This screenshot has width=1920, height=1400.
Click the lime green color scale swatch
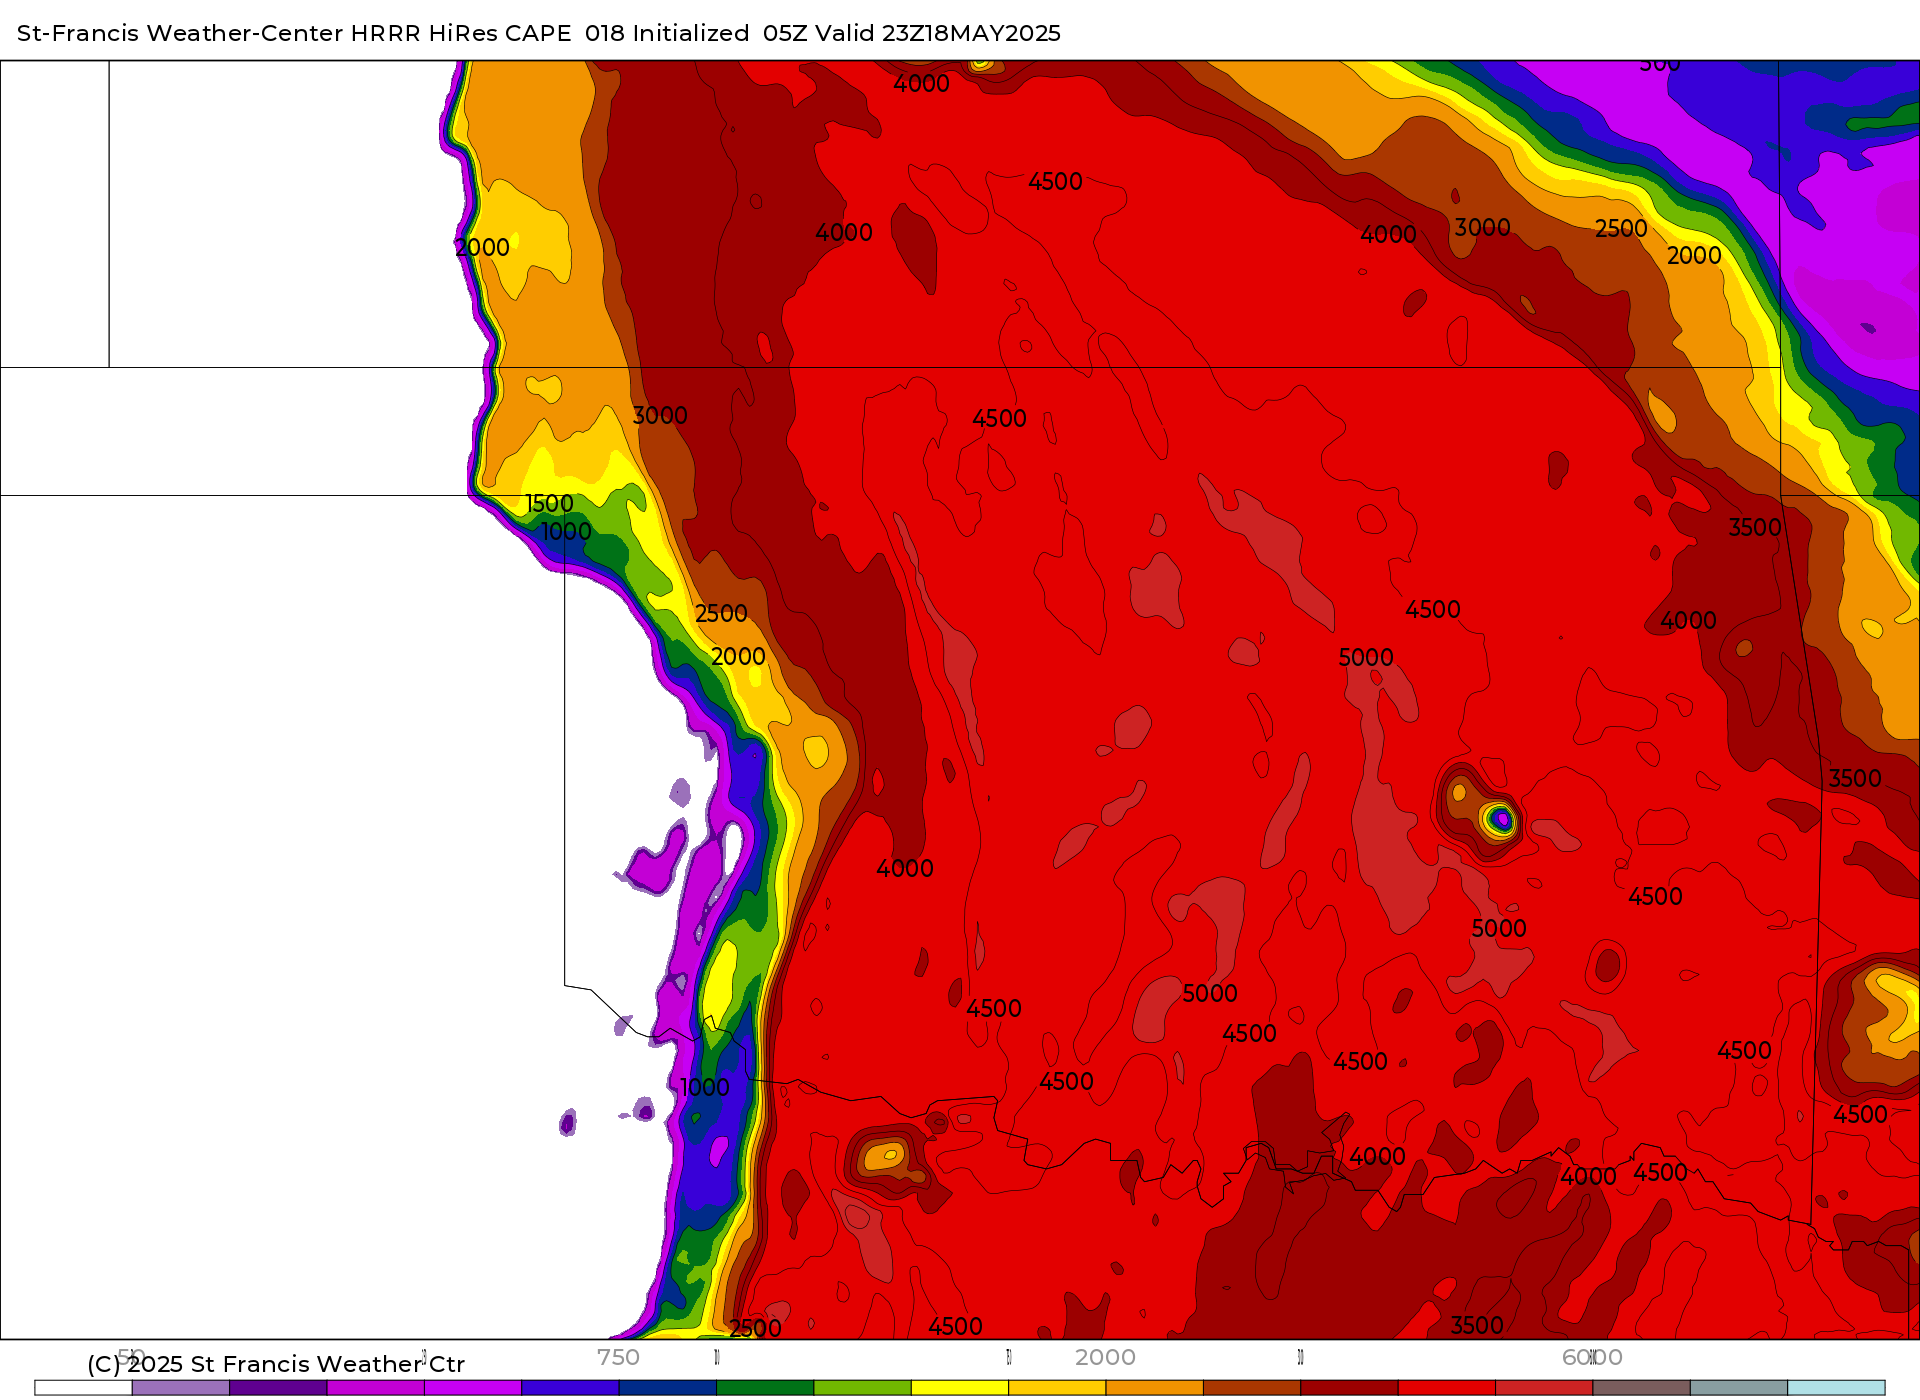click(x=862, y=1387)
